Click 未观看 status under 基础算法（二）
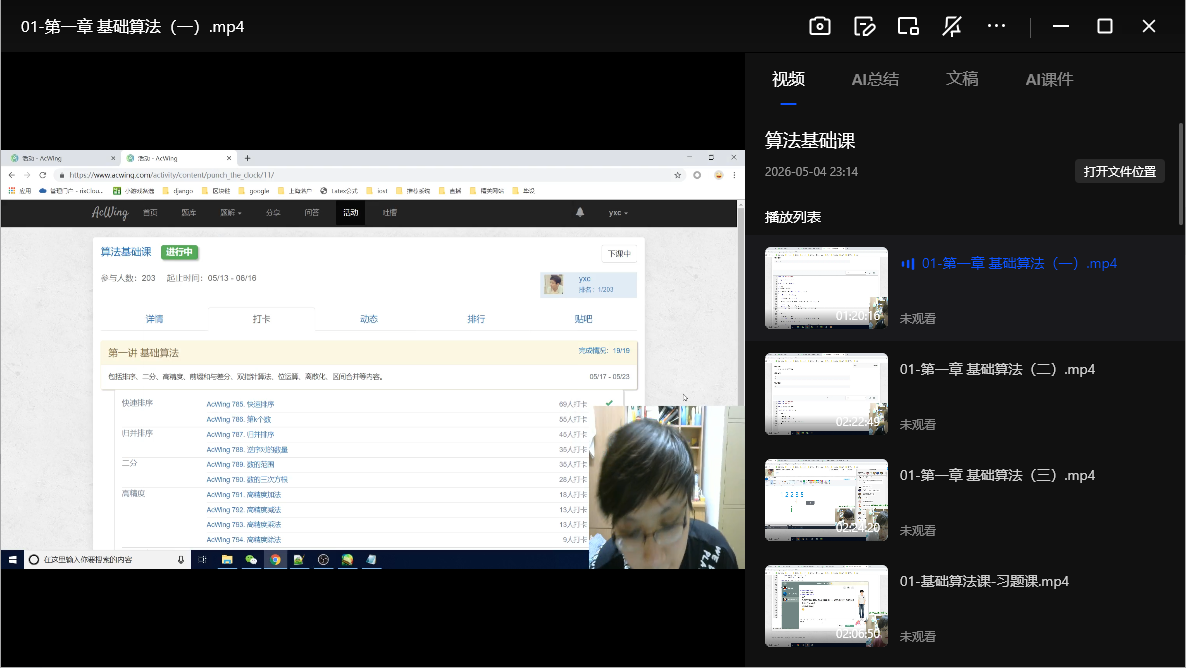The image size is (1186, 668). click(x=917, y=424)
